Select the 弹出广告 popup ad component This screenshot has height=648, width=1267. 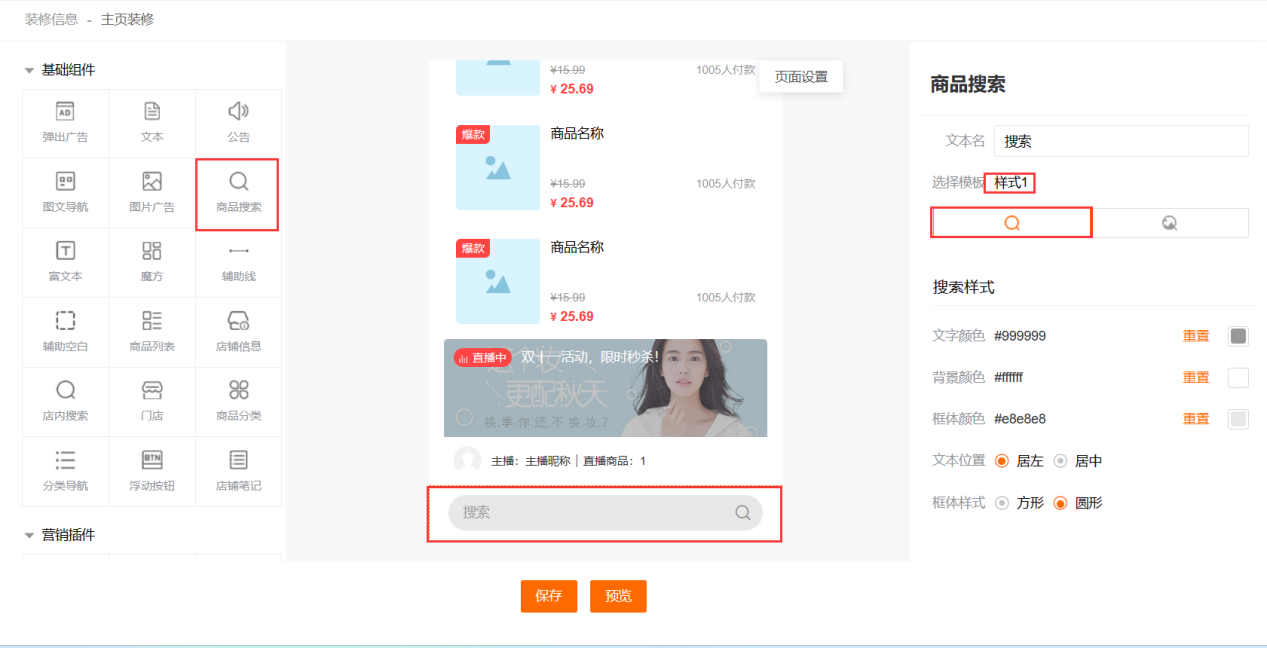point(65,122)
